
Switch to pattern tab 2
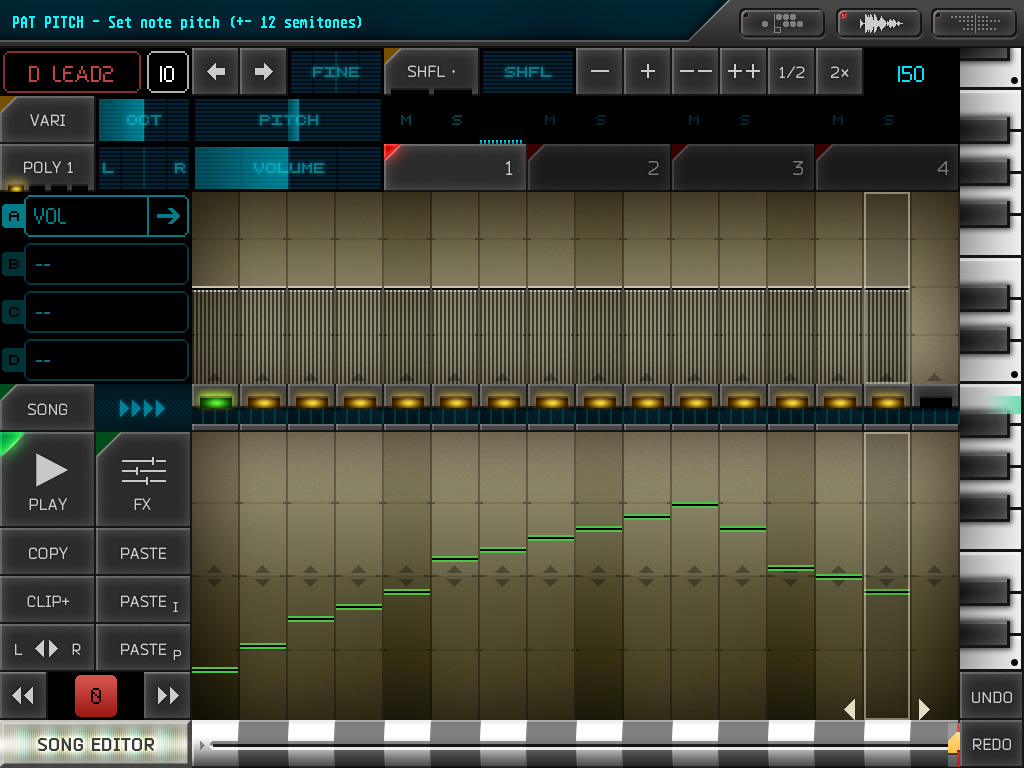point(600,168)
